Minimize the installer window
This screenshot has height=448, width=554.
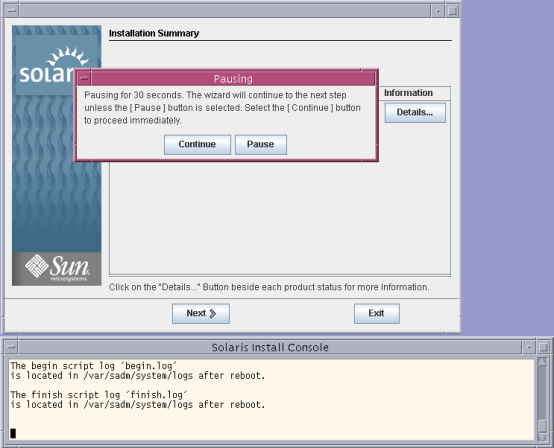click(x=438, y=11)
